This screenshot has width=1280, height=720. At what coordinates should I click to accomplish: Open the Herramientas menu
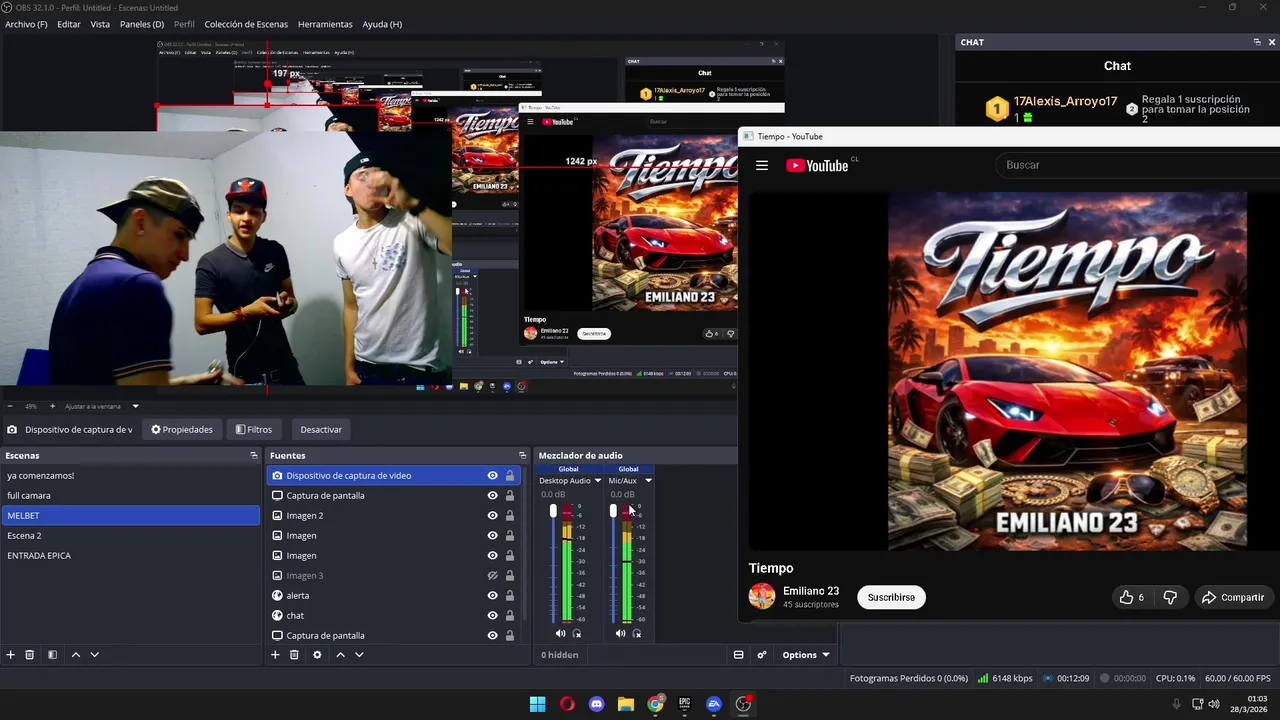point(325,24)
